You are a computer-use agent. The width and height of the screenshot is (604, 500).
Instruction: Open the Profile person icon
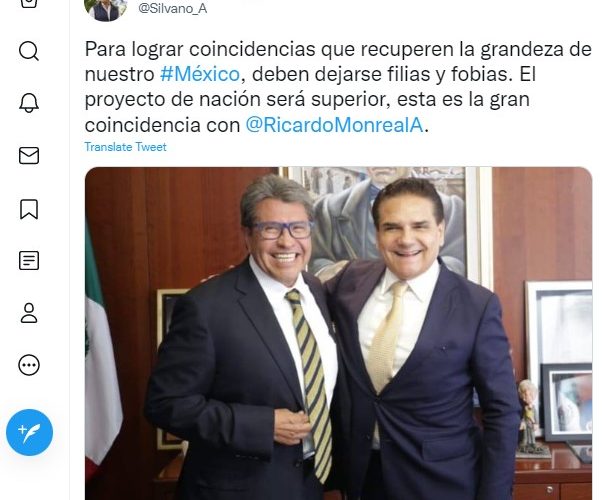29,313
